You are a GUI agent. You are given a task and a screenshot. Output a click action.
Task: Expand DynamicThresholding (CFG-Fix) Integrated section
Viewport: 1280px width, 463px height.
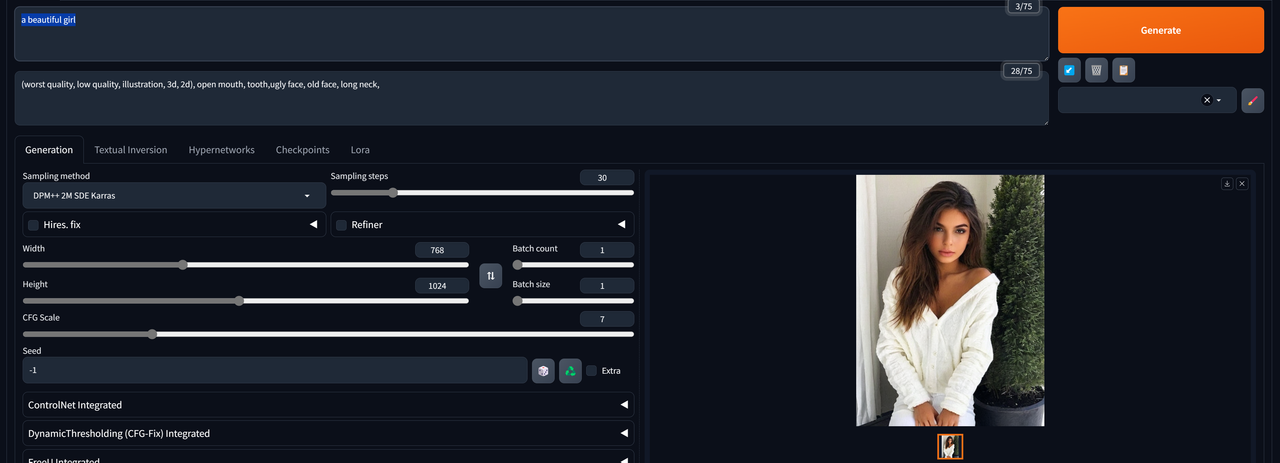(328, 433)
